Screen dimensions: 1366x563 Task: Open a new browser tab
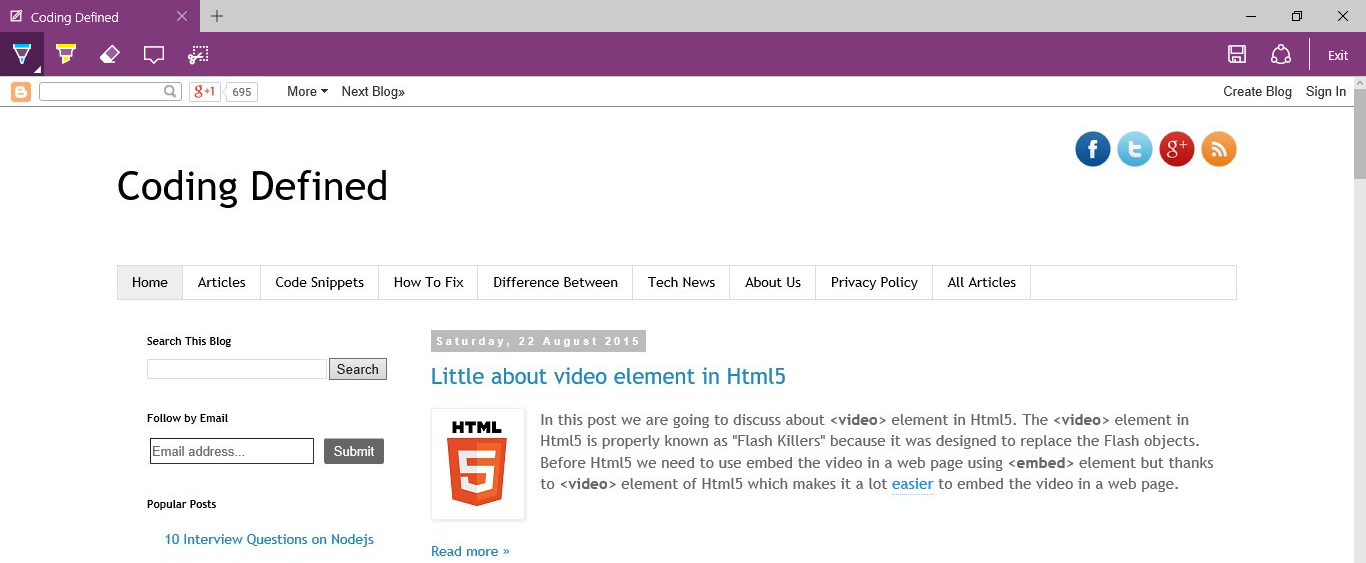217,16
